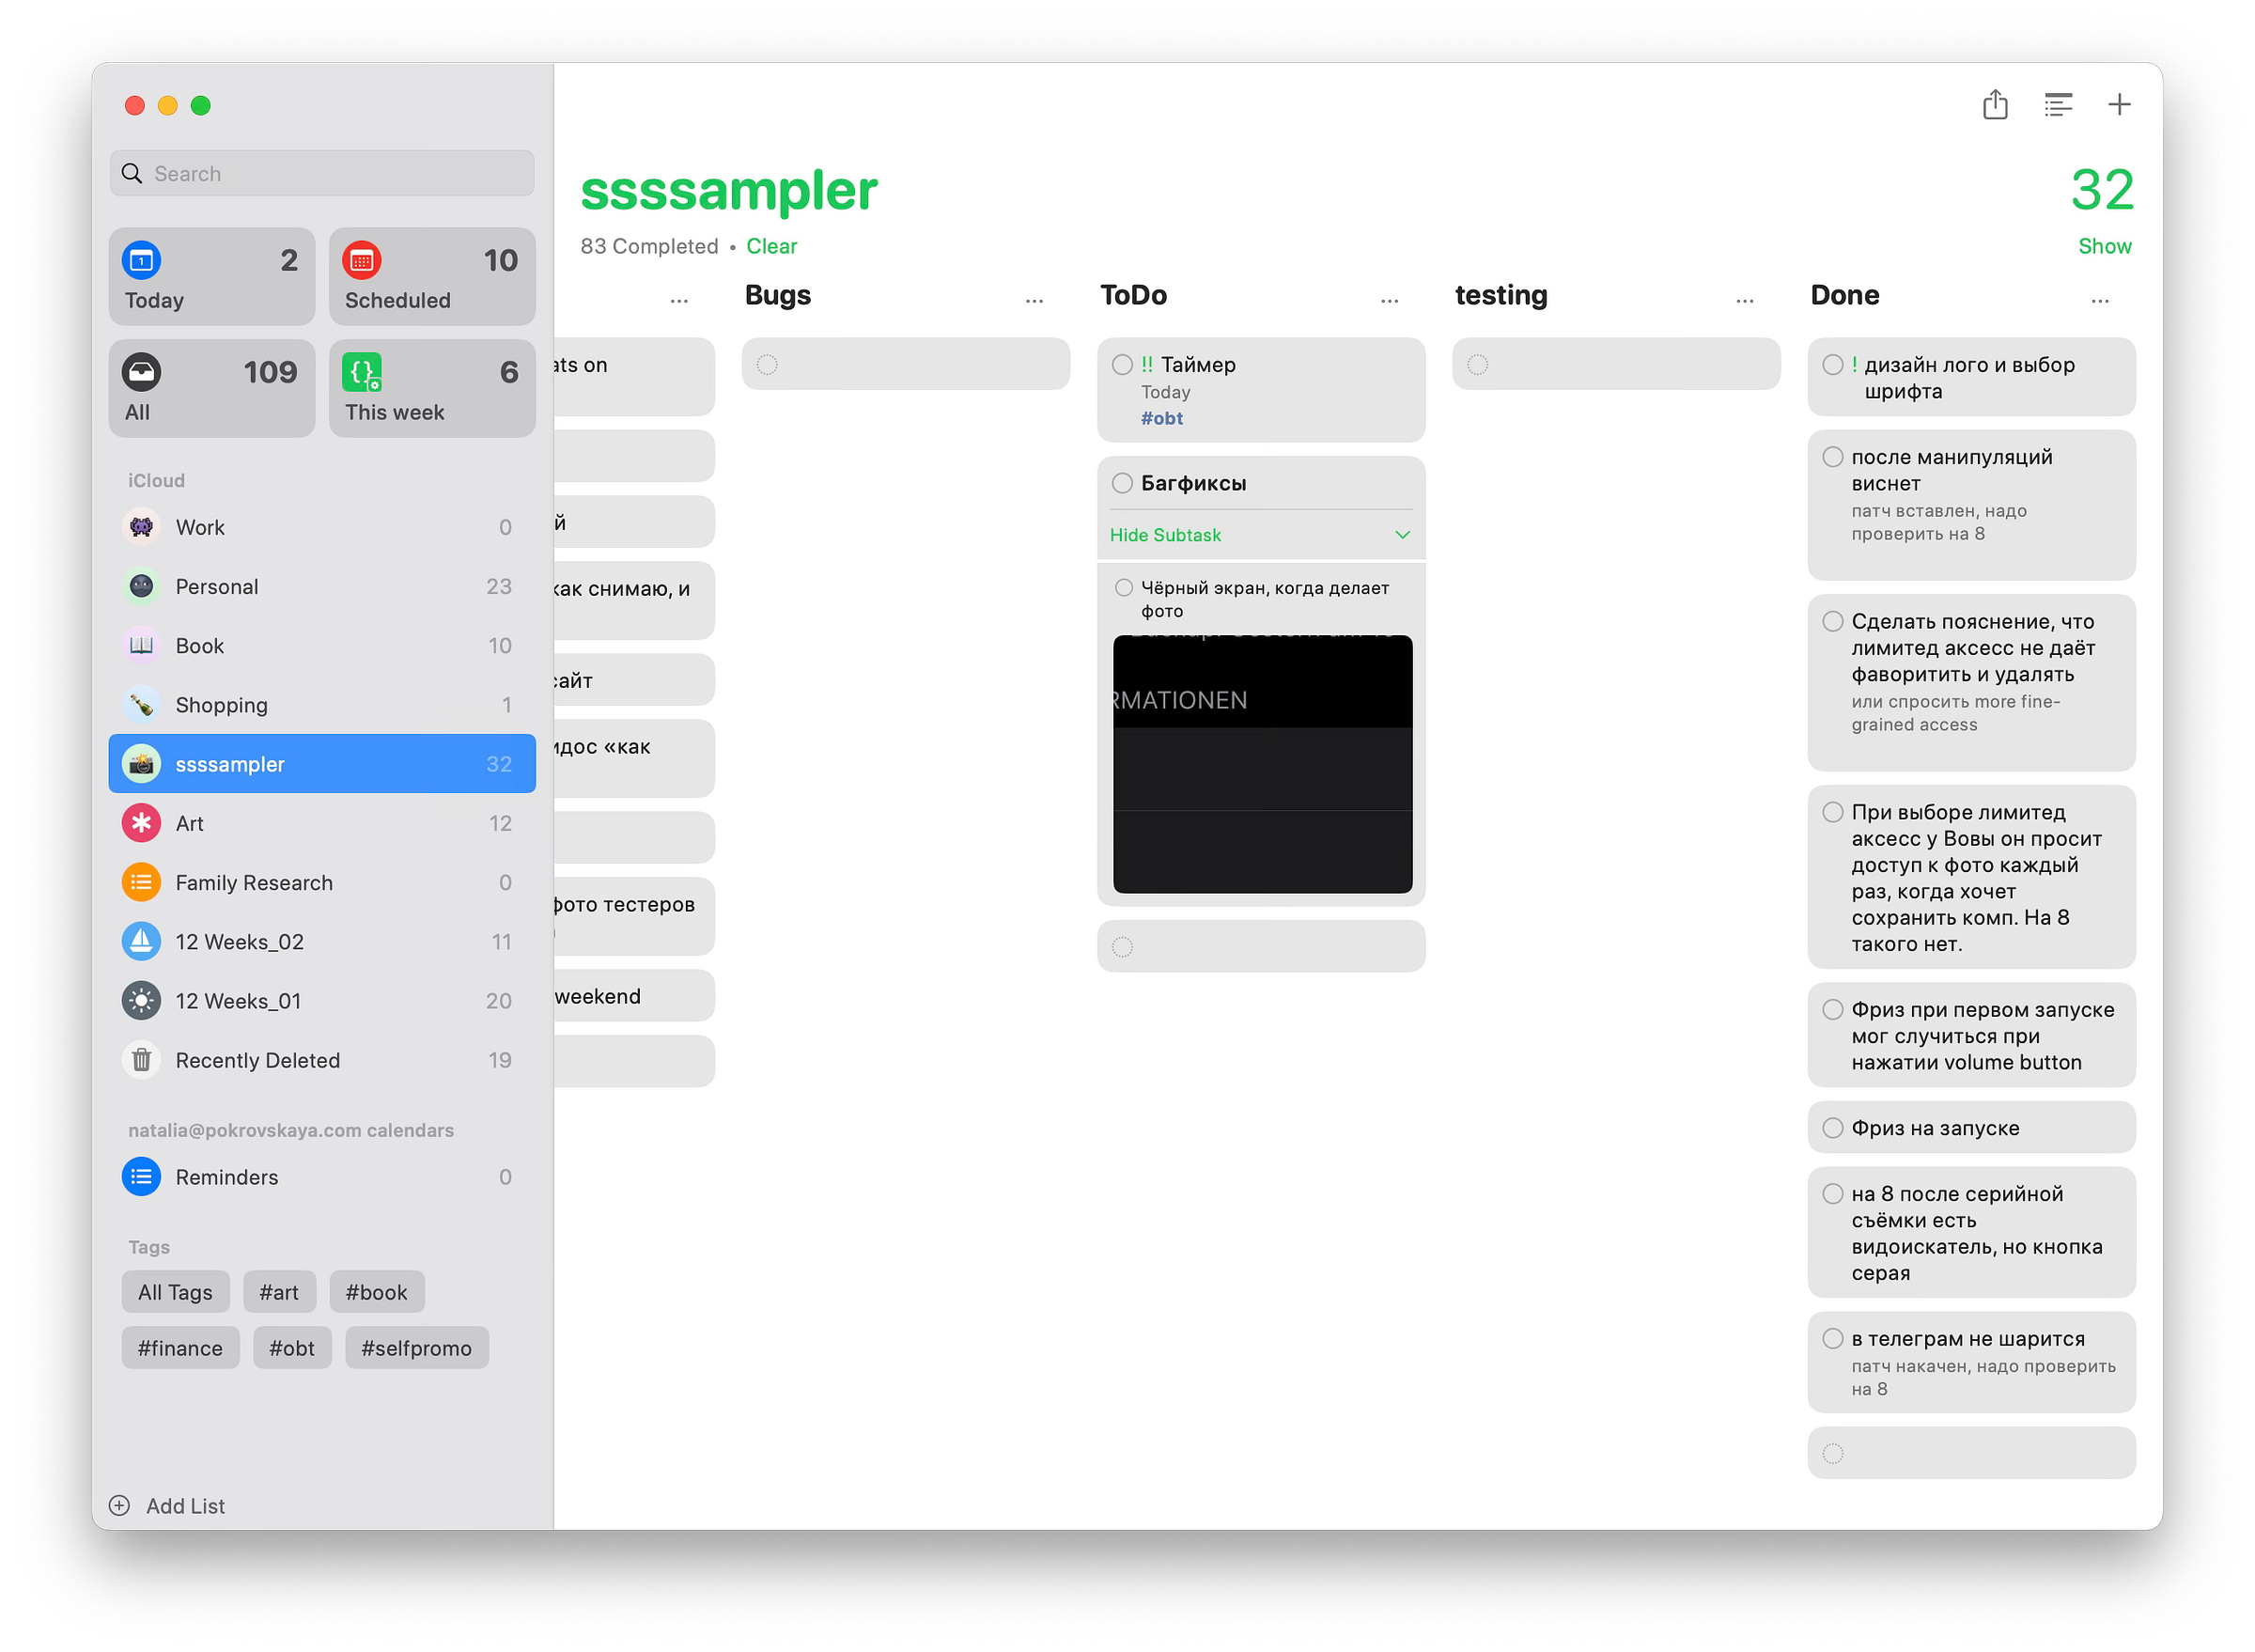Filter by the #obt tag
Viewport: 2255px width, 1652px height.
coord(291,1348)
